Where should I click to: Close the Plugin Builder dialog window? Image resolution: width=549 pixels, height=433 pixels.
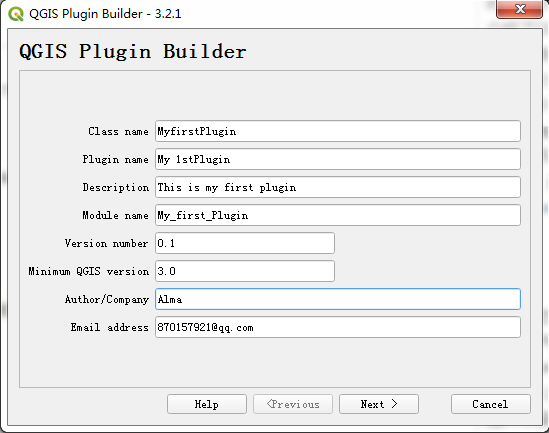tap(520, 9)
